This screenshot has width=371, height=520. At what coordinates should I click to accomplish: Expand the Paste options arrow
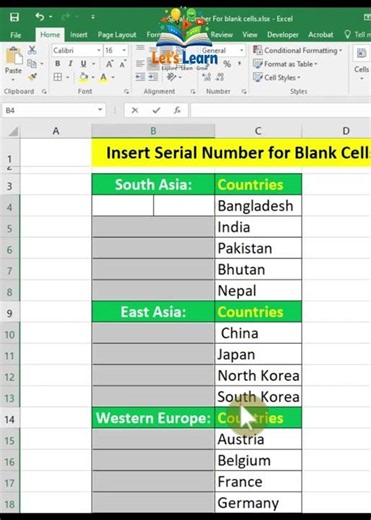pos(13,80)
